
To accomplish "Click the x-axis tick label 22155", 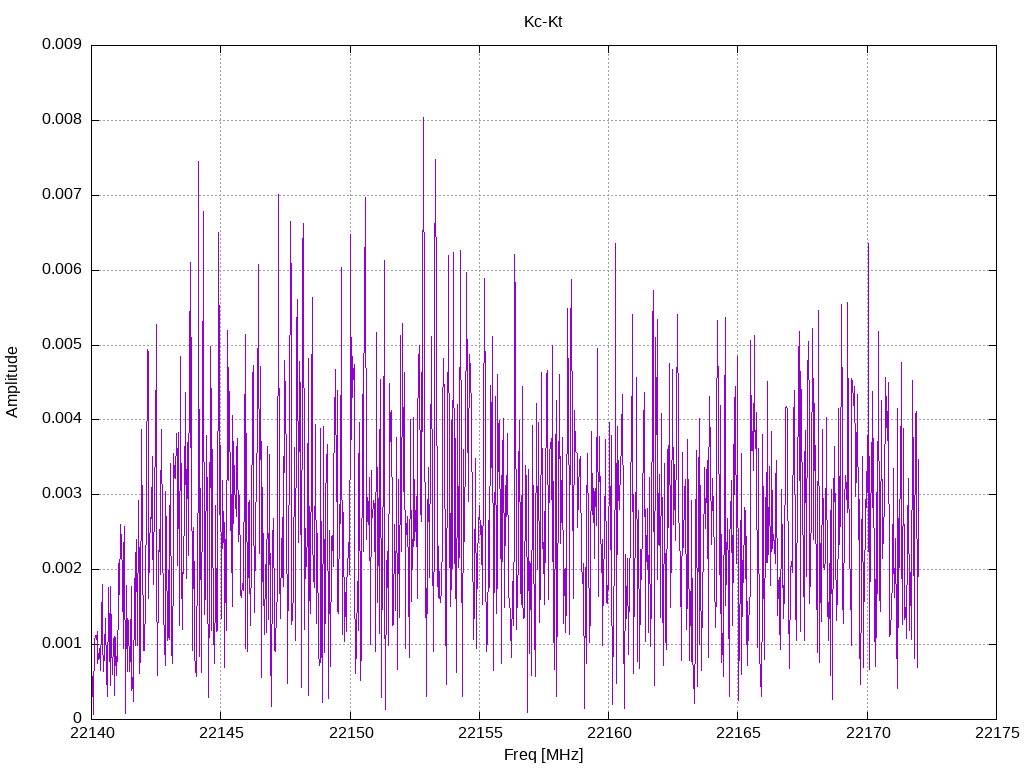I will (x=480, y=733).
